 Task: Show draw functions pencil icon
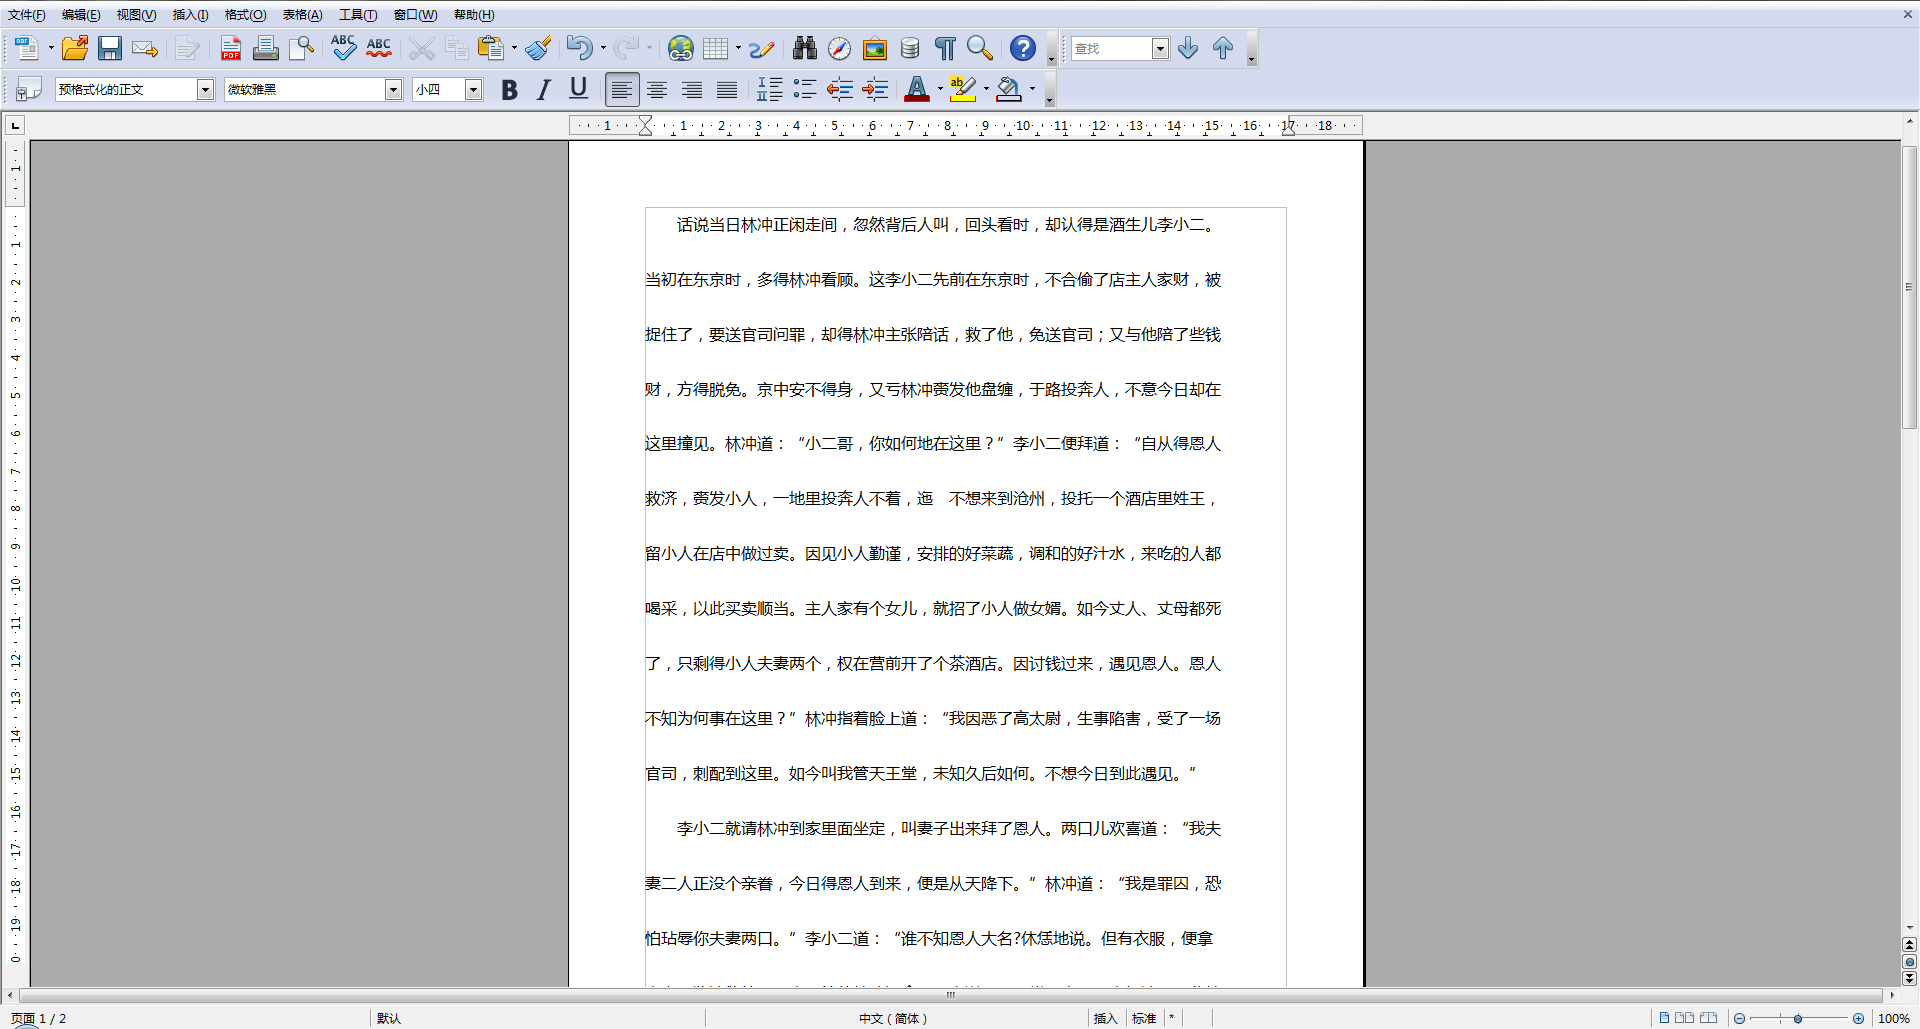[761, 48]
